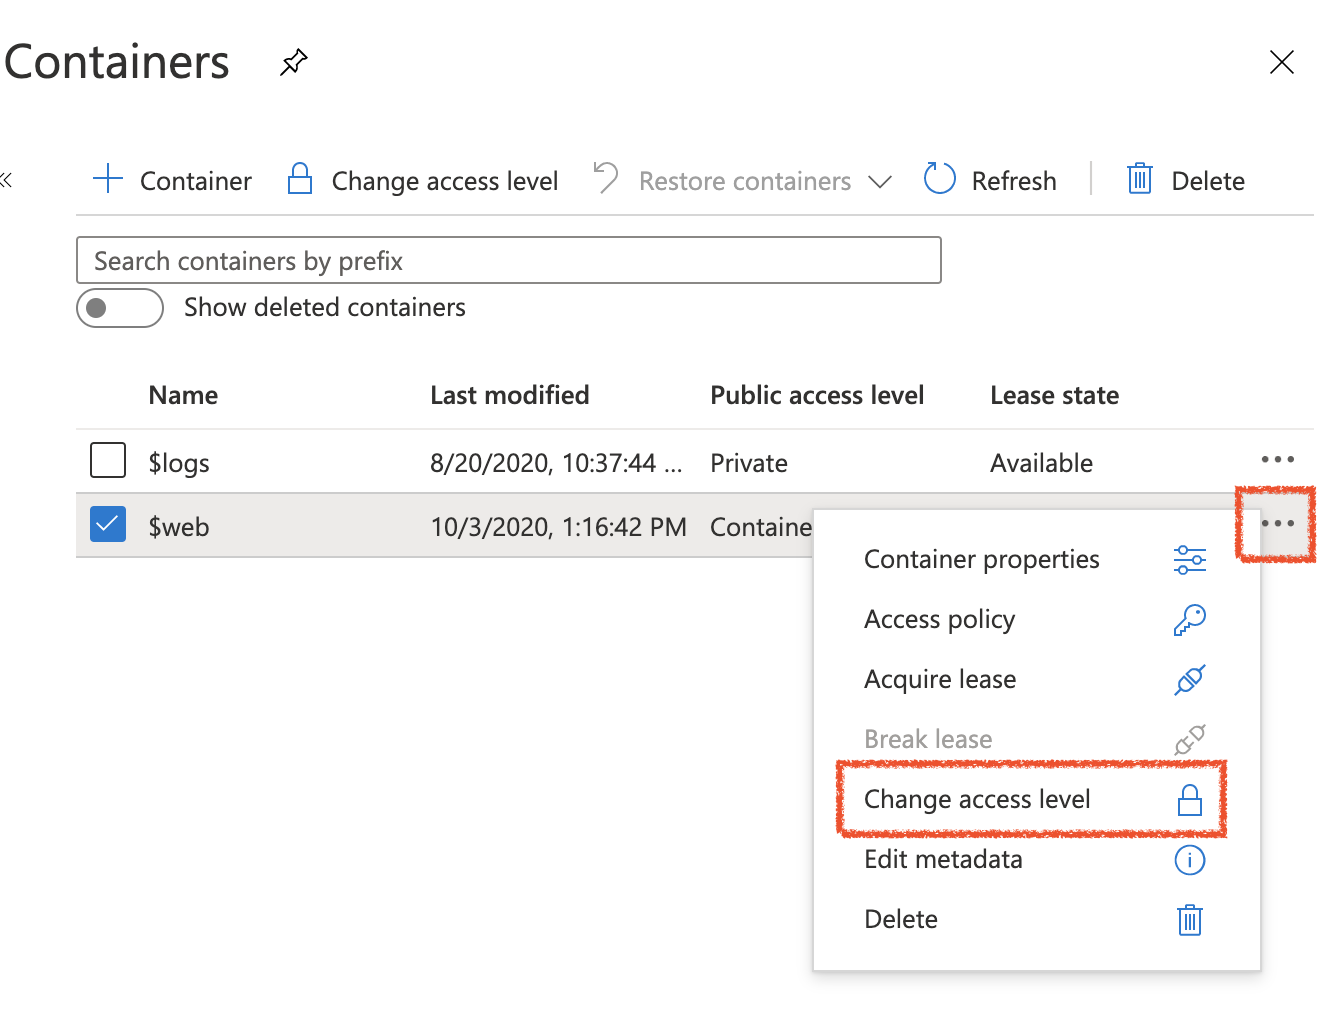The image size is (1328, 1010).
Task: Choose Change access level in context menu
Action: click(x=1036, y=799)
